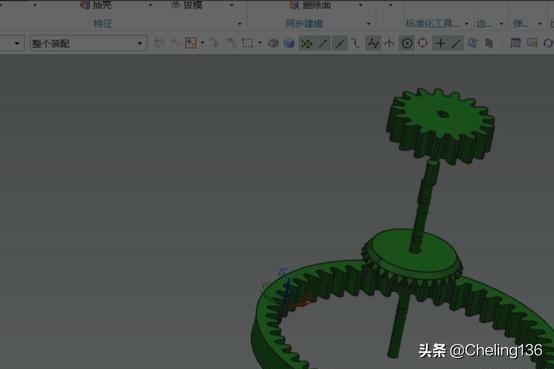Viewport: 554px width, 369px height.
Task: Click the greyed arrow icon after the red selection icon
Action: (x=214, y=43)
